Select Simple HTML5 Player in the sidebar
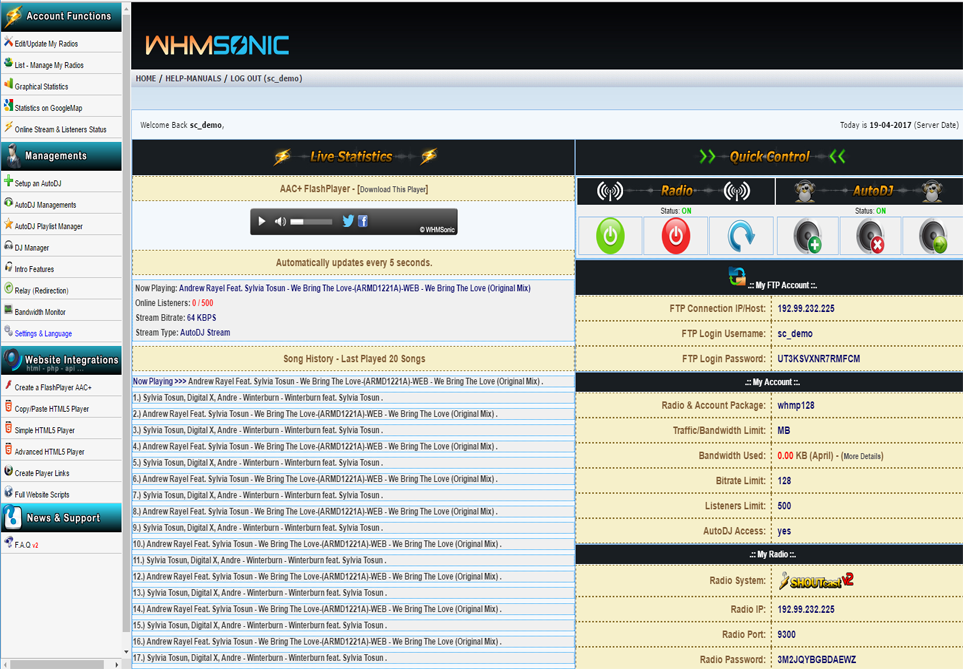The width and height of the screenshot is (963, 669). (x=45, y=431)
